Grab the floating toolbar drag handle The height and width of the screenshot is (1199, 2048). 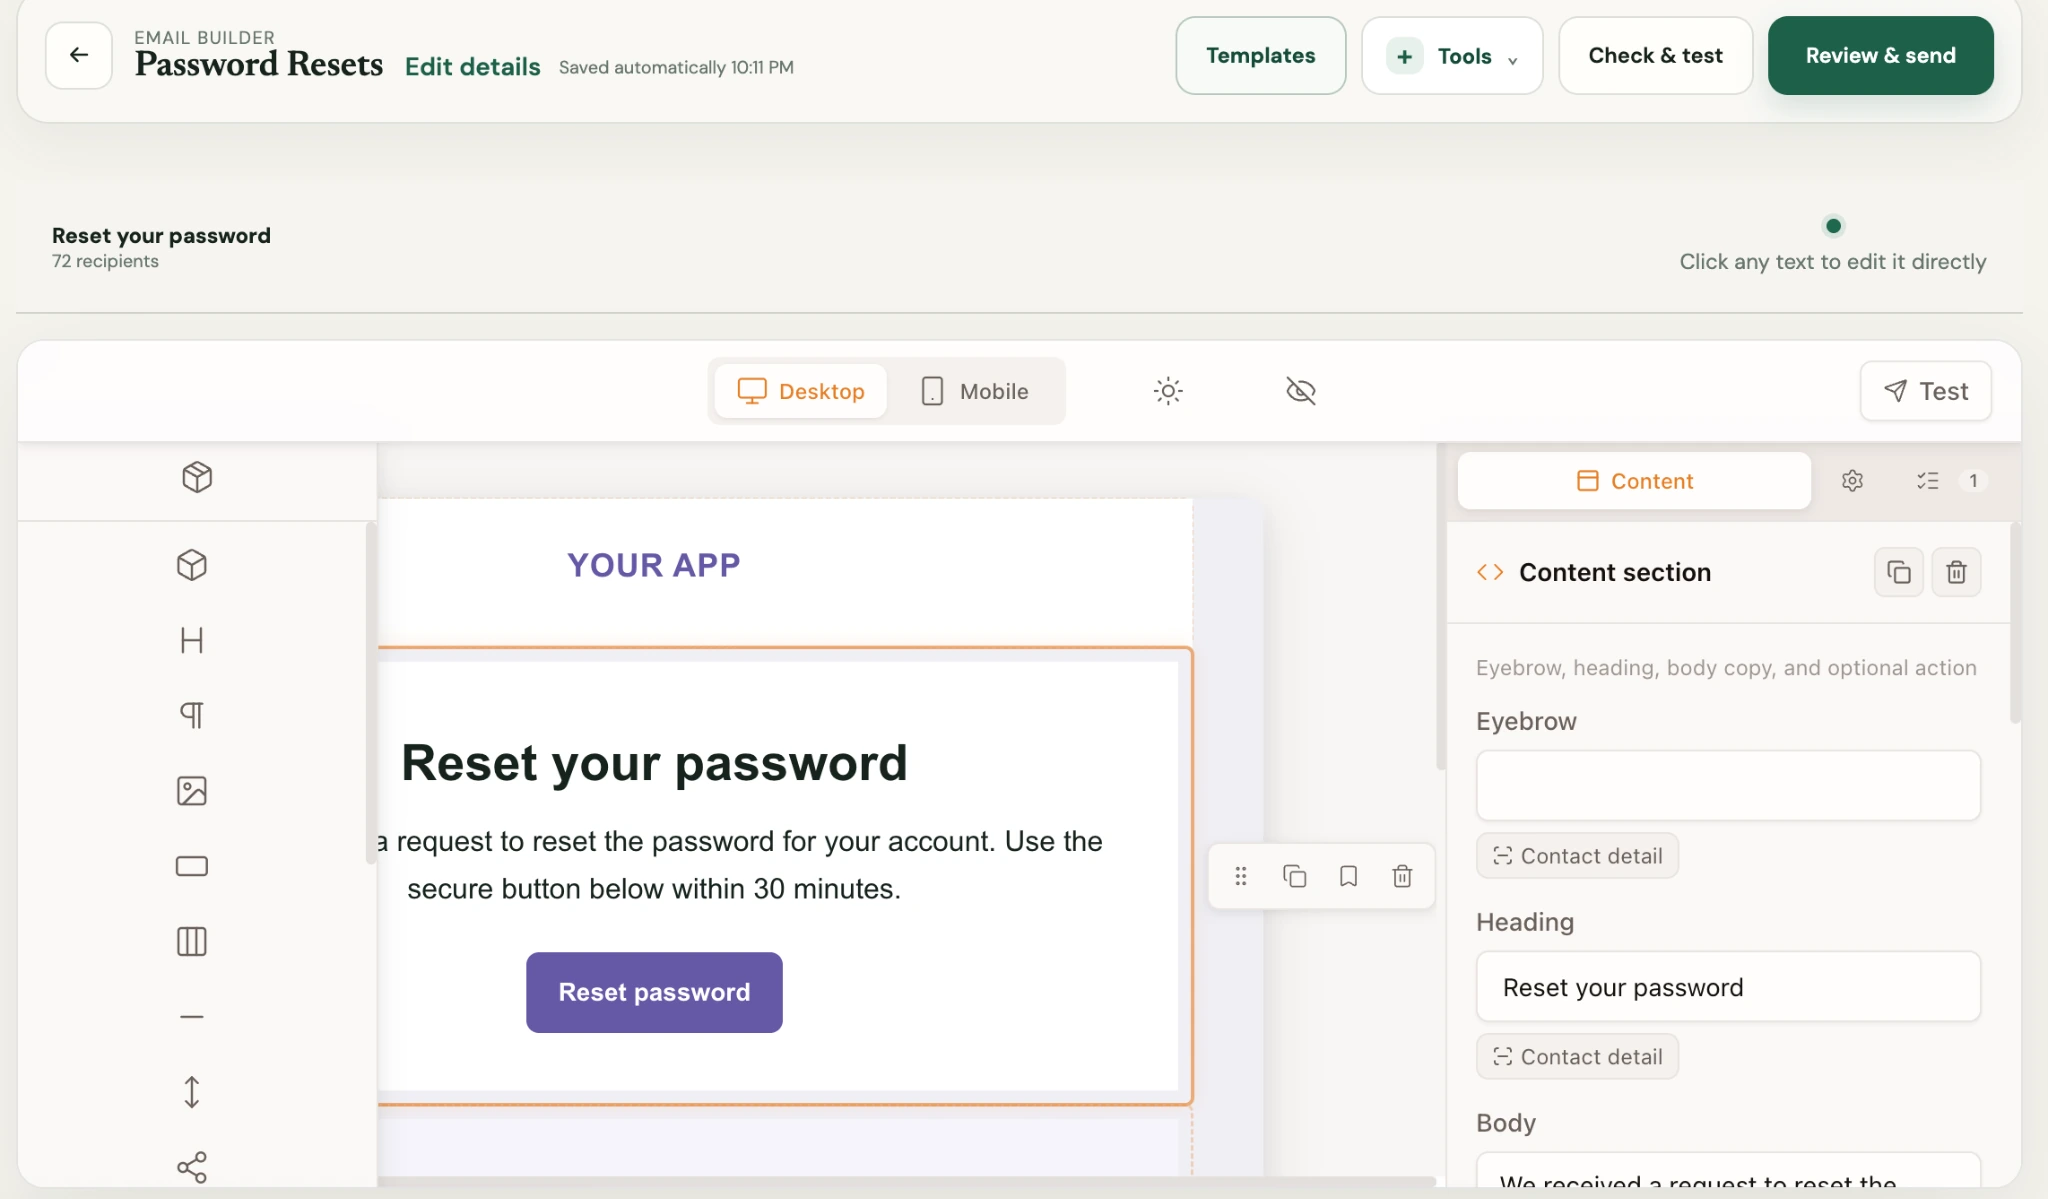[x=1241, y=876]
